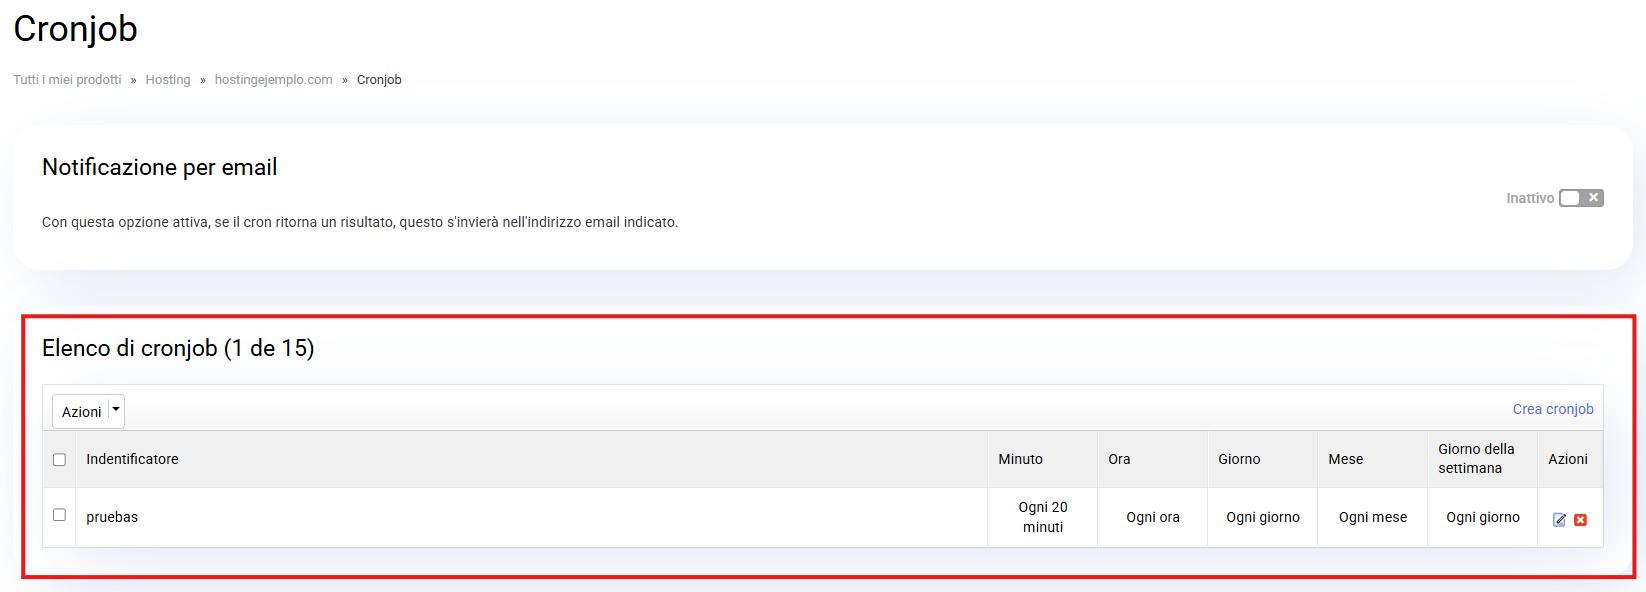This screenshot has height=592, width=1646.
Task: Click the Giorno column header
Action: coord(1239,459)
